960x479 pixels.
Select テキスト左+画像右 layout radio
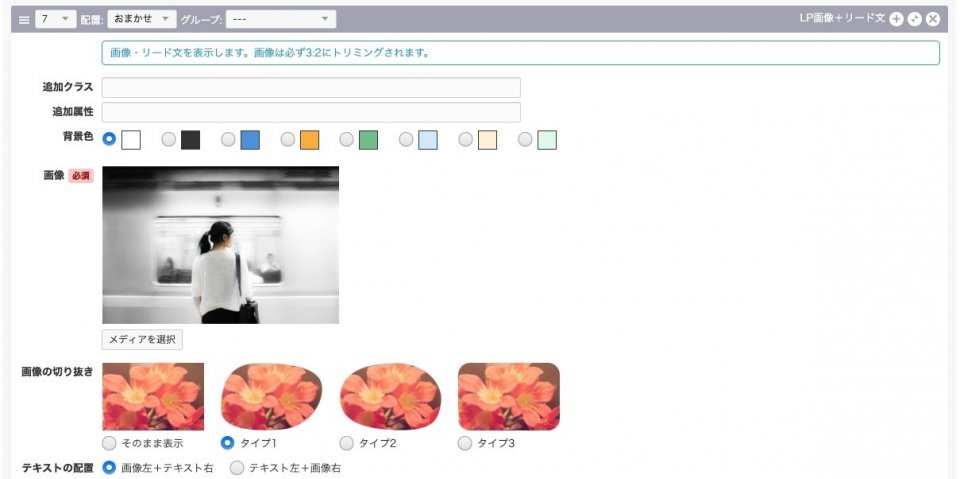point(237,467)
